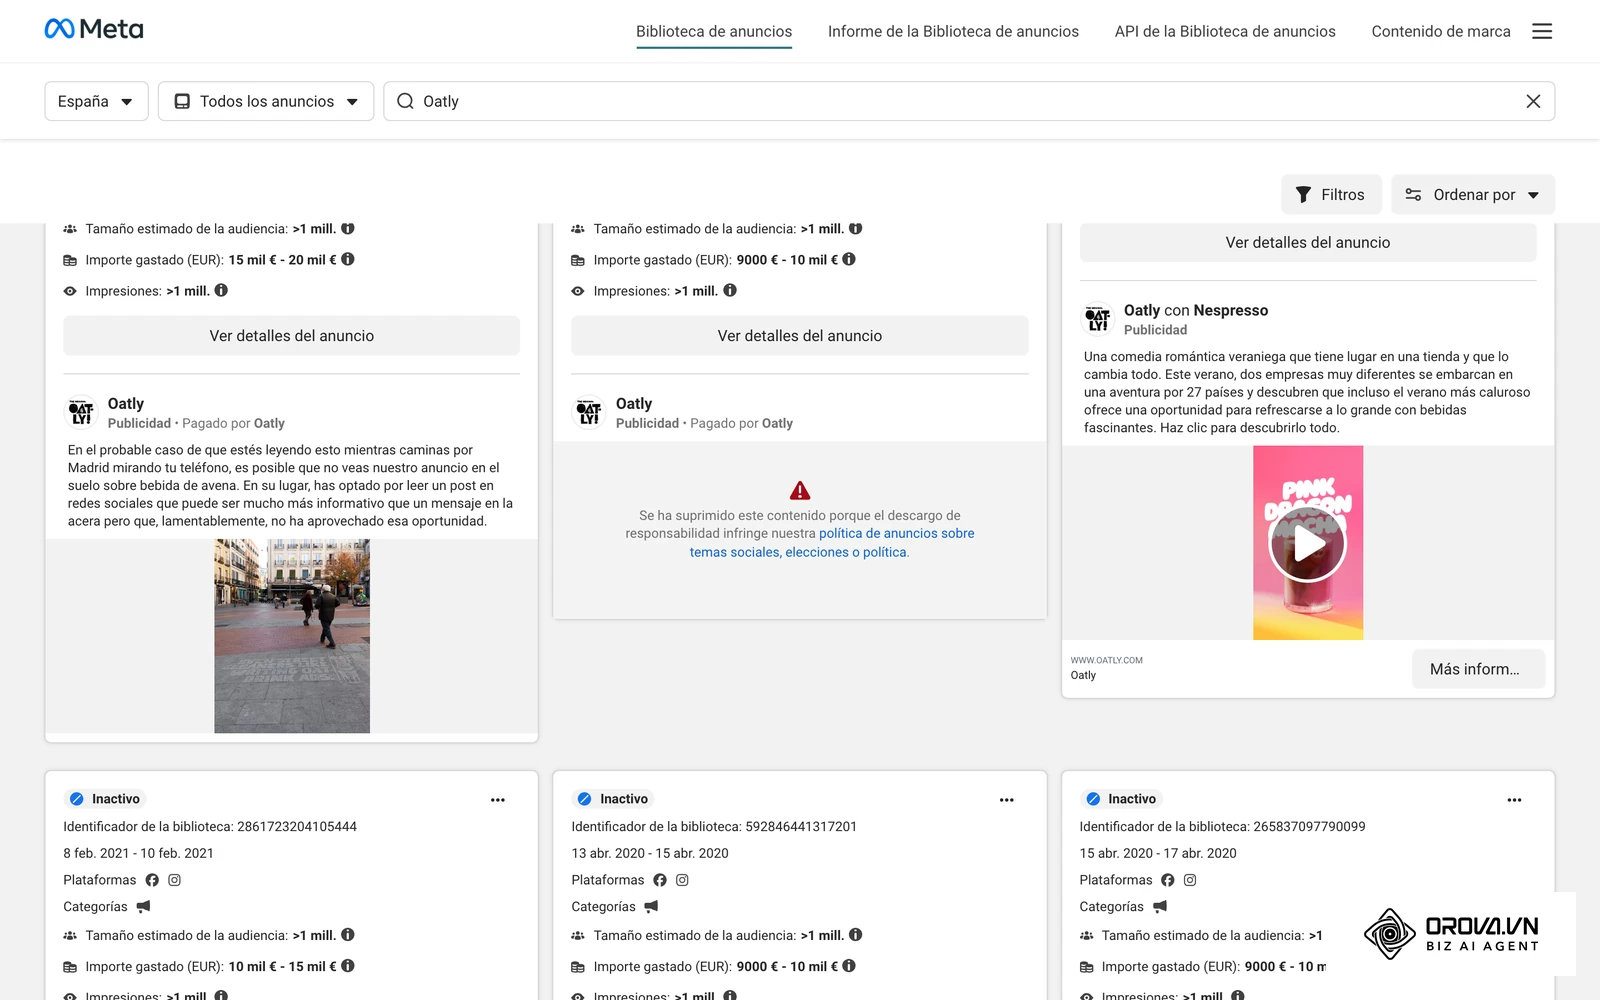Image resolution: width=1600 pixels, height=1000 pixels.
Task: Play the Pink Dragon video
Action: pyautogui.click(x=1308, y=543)
